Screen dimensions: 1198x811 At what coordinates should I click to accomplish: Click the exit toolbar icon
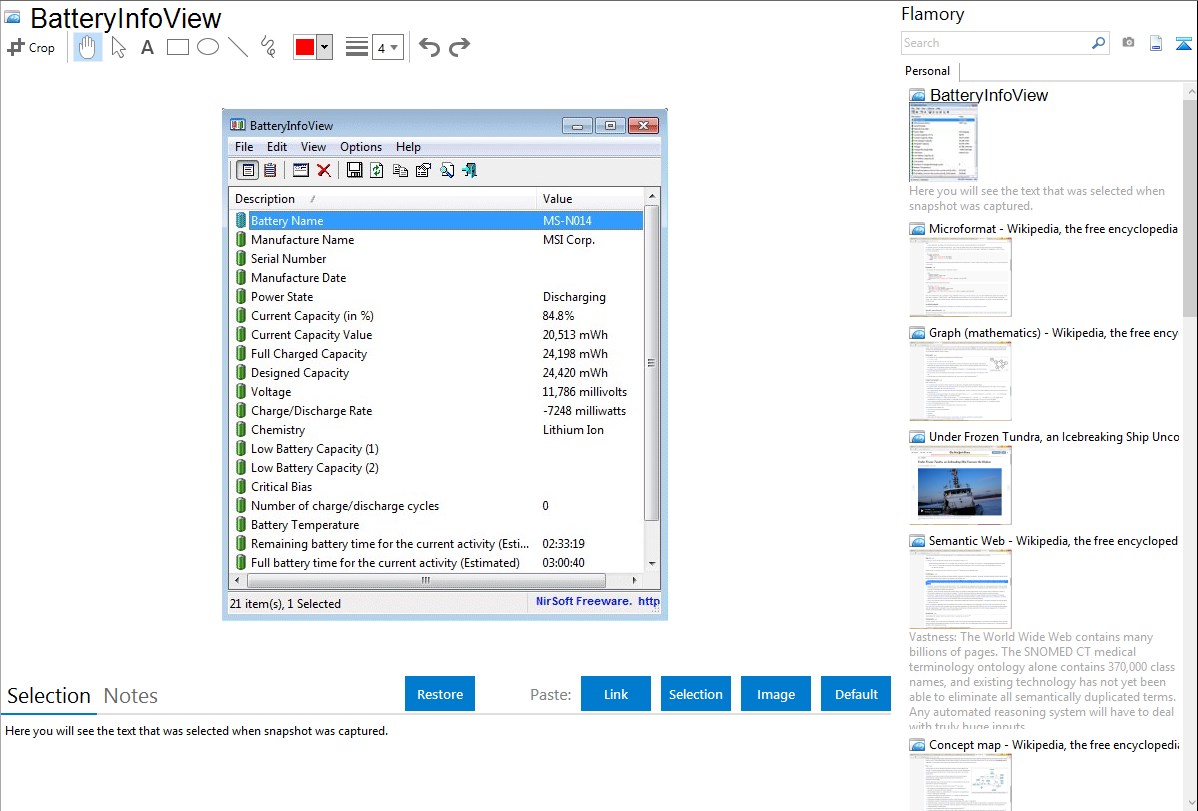pyautogui.click(x=470, y=170)
